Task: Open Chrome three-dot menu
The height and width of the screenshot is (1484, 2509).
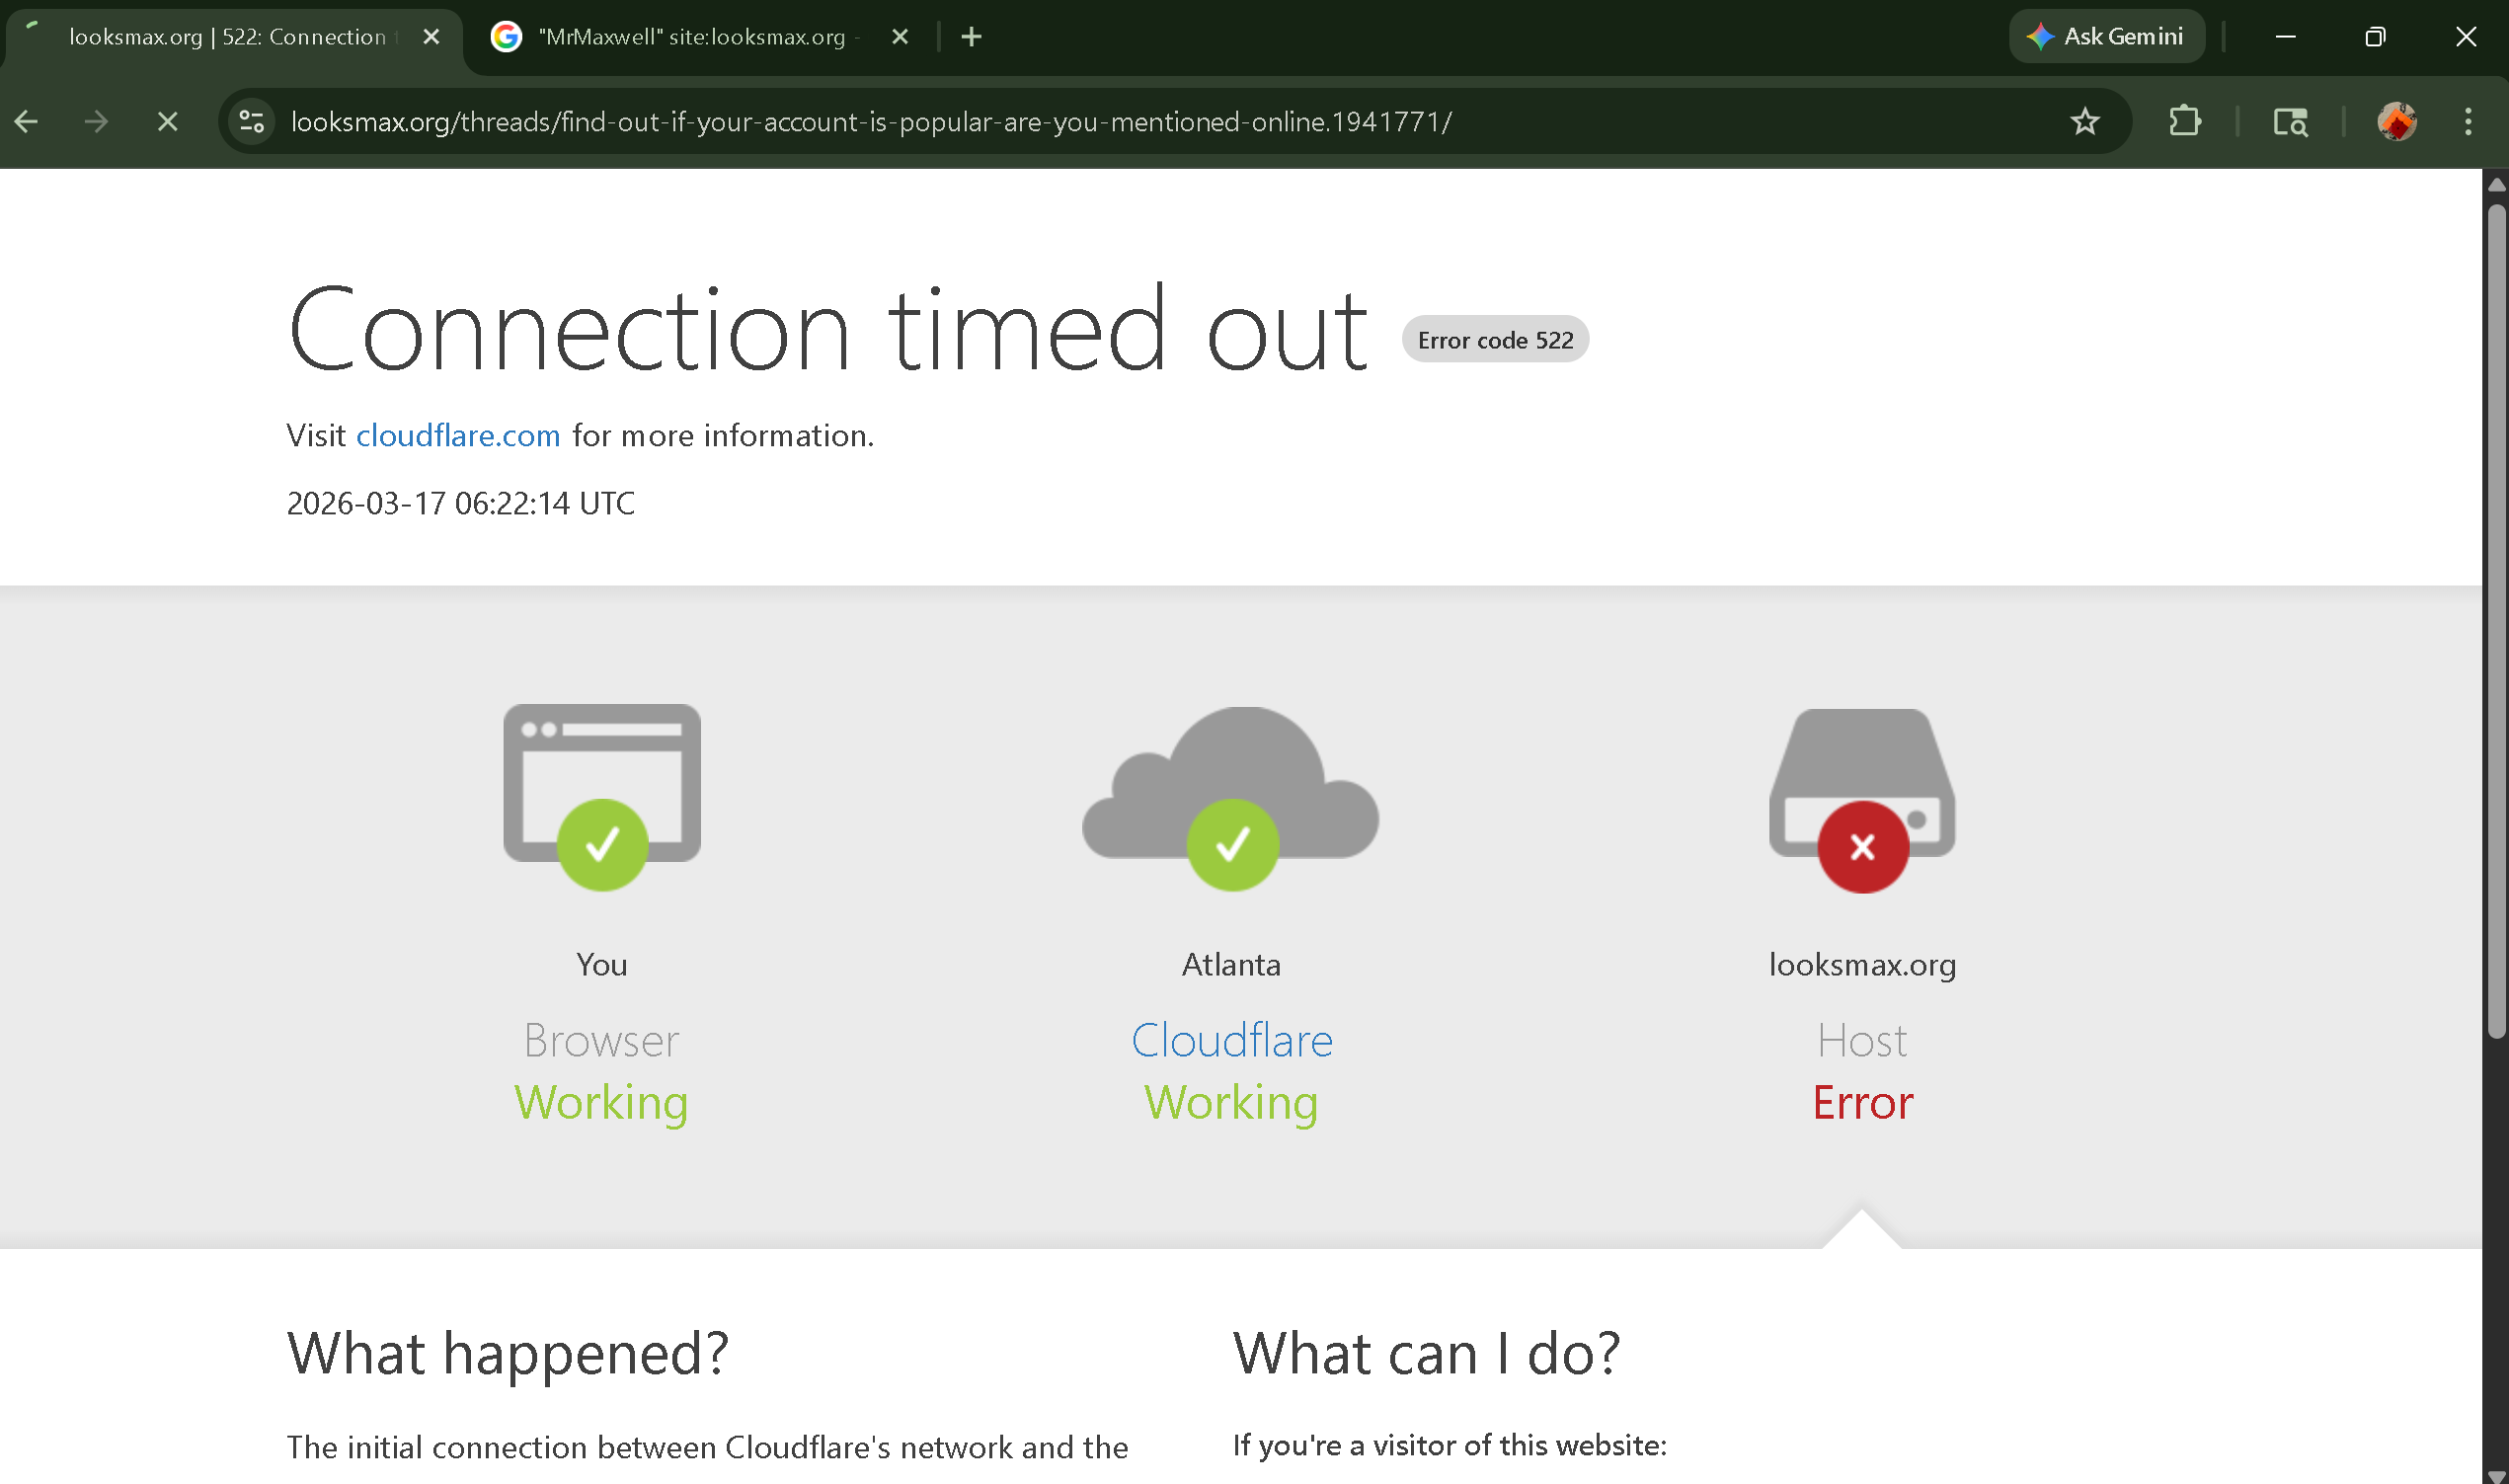Action: tap(2468, 122)
